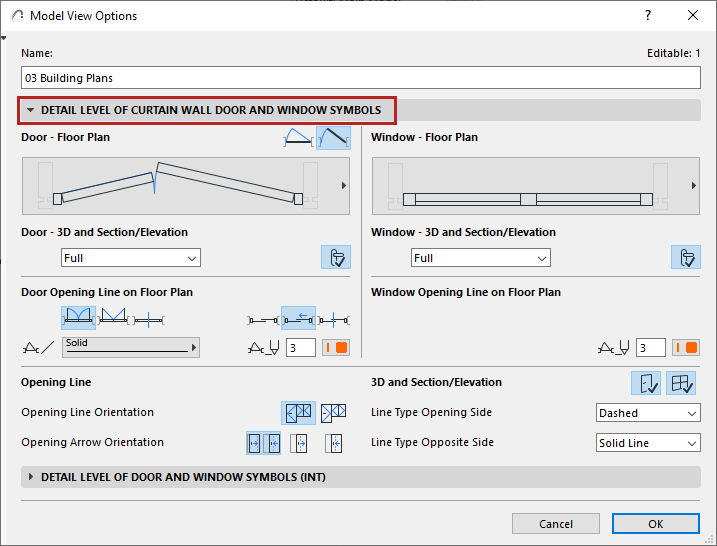717x546 pixels.
Task: Choose the double-arc door opening line icon
Action: [78, 318]
